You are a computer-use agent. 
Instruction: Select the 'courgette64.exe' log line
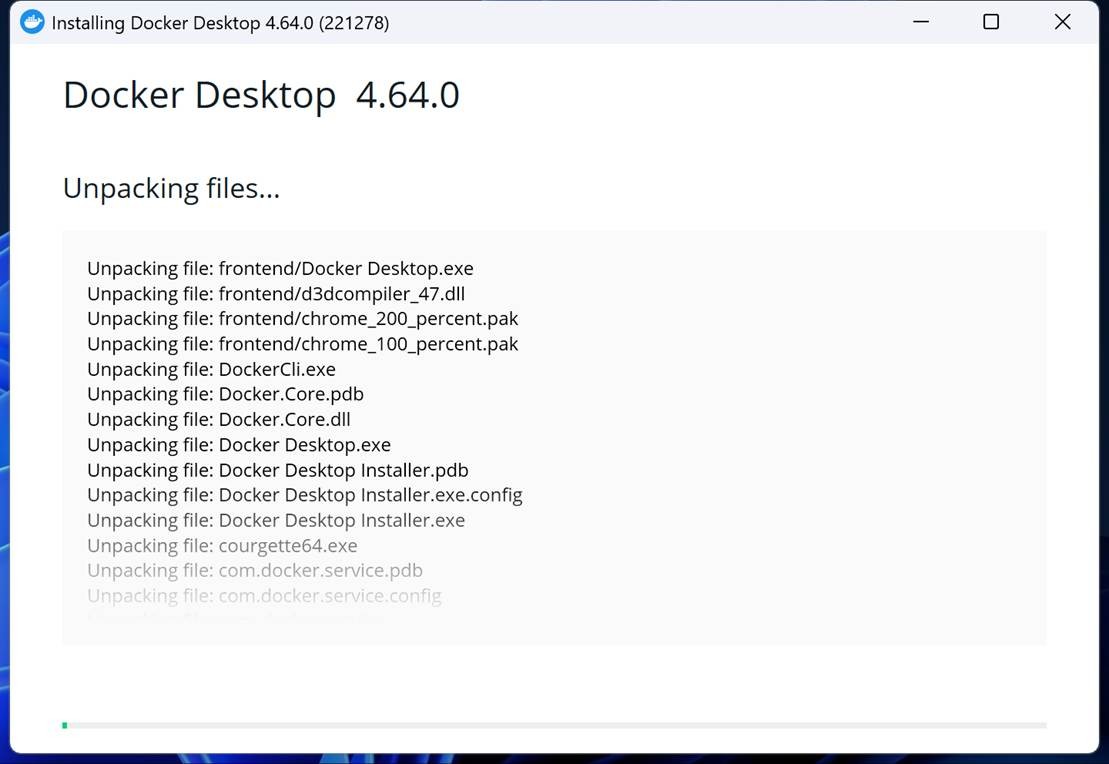click(222, 546)
